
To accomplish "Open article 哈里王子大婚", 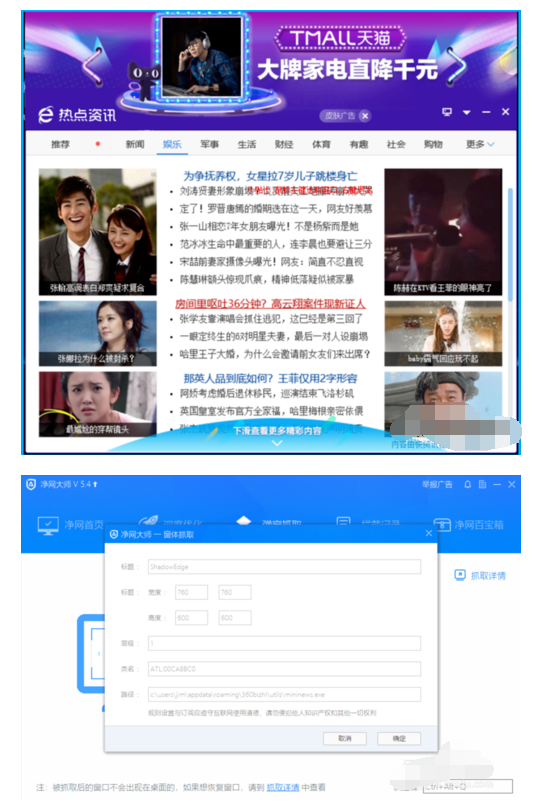I will (275, 354).
